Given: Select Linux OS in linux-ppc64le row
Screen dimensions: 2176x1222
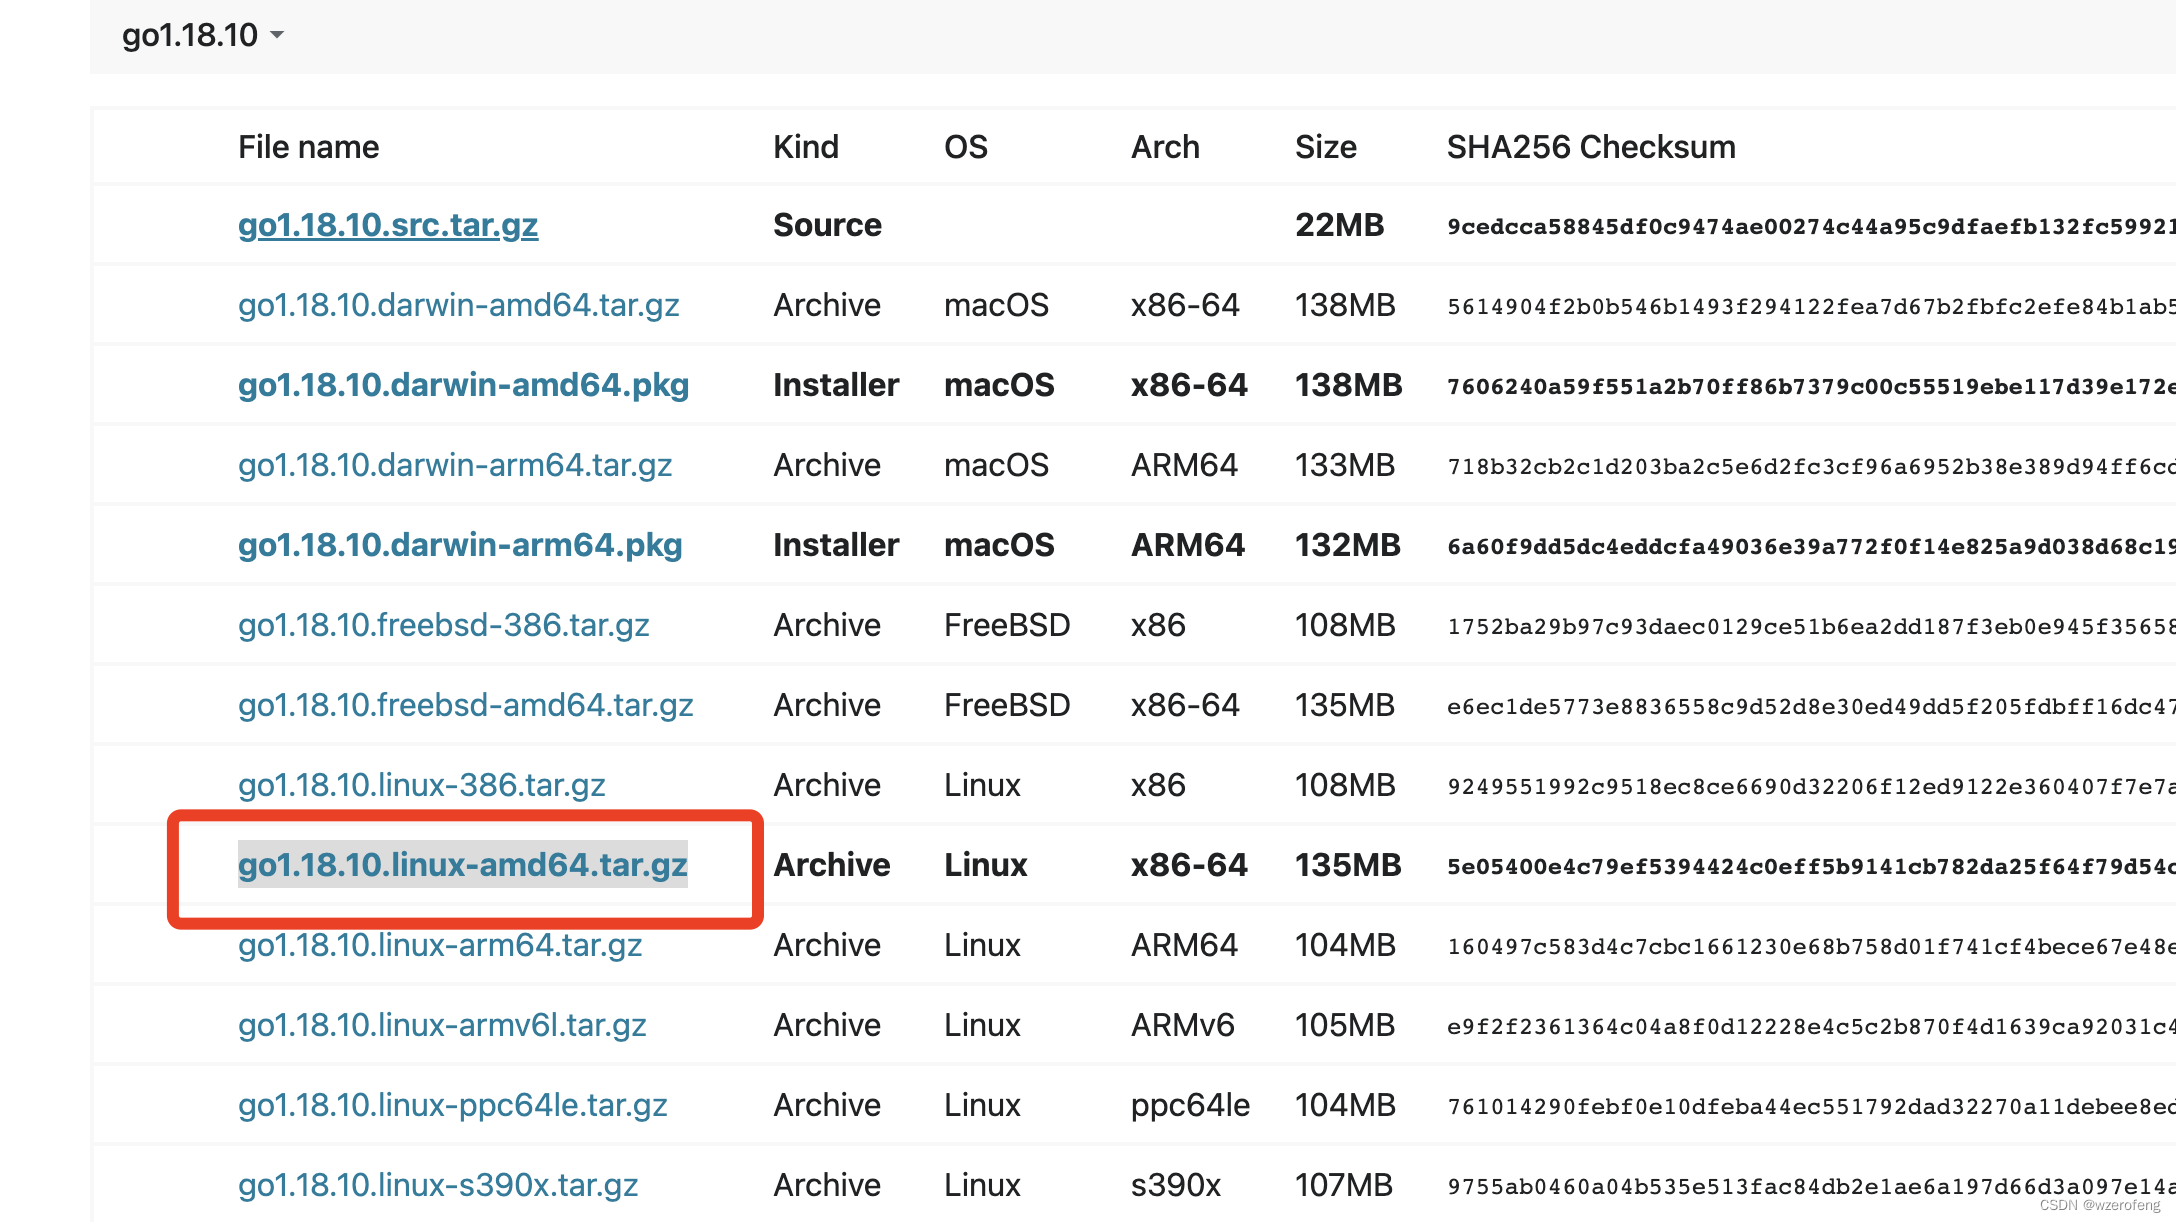Looking at the screenshot, I should pos(983,1105).
